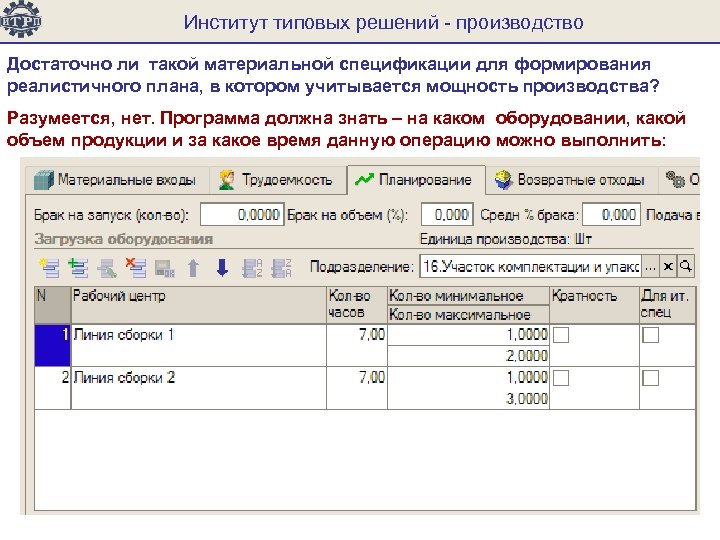Click the Кол-во часов column header
Screen dimensions: 720x540
357,305
